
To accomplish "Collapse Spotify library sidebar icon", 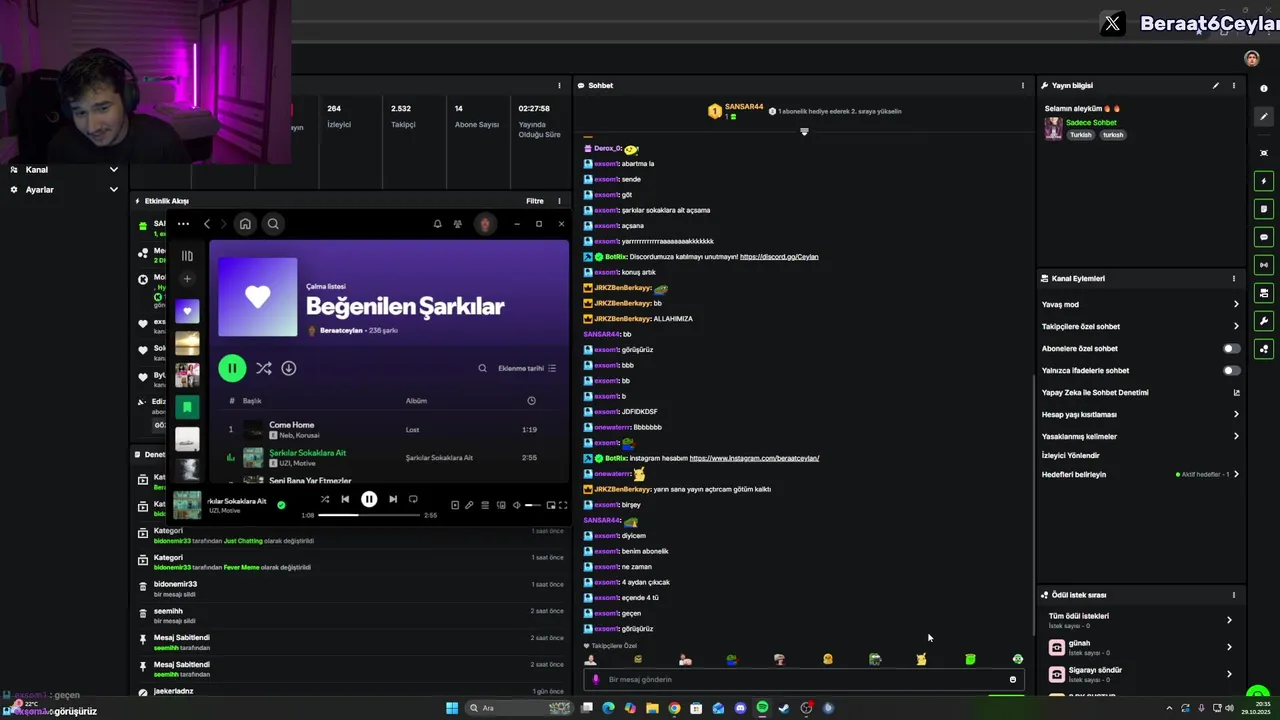I will (x=187, y=256).
